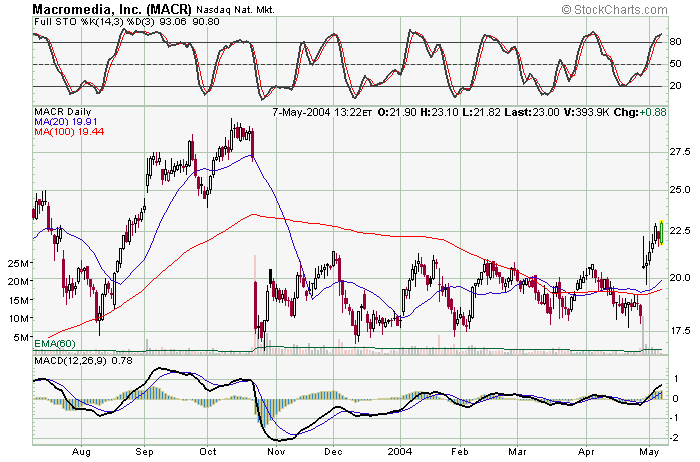Click the 0 MACD axis label
Viewport: 700px width, 462px height.
(676, 398)
